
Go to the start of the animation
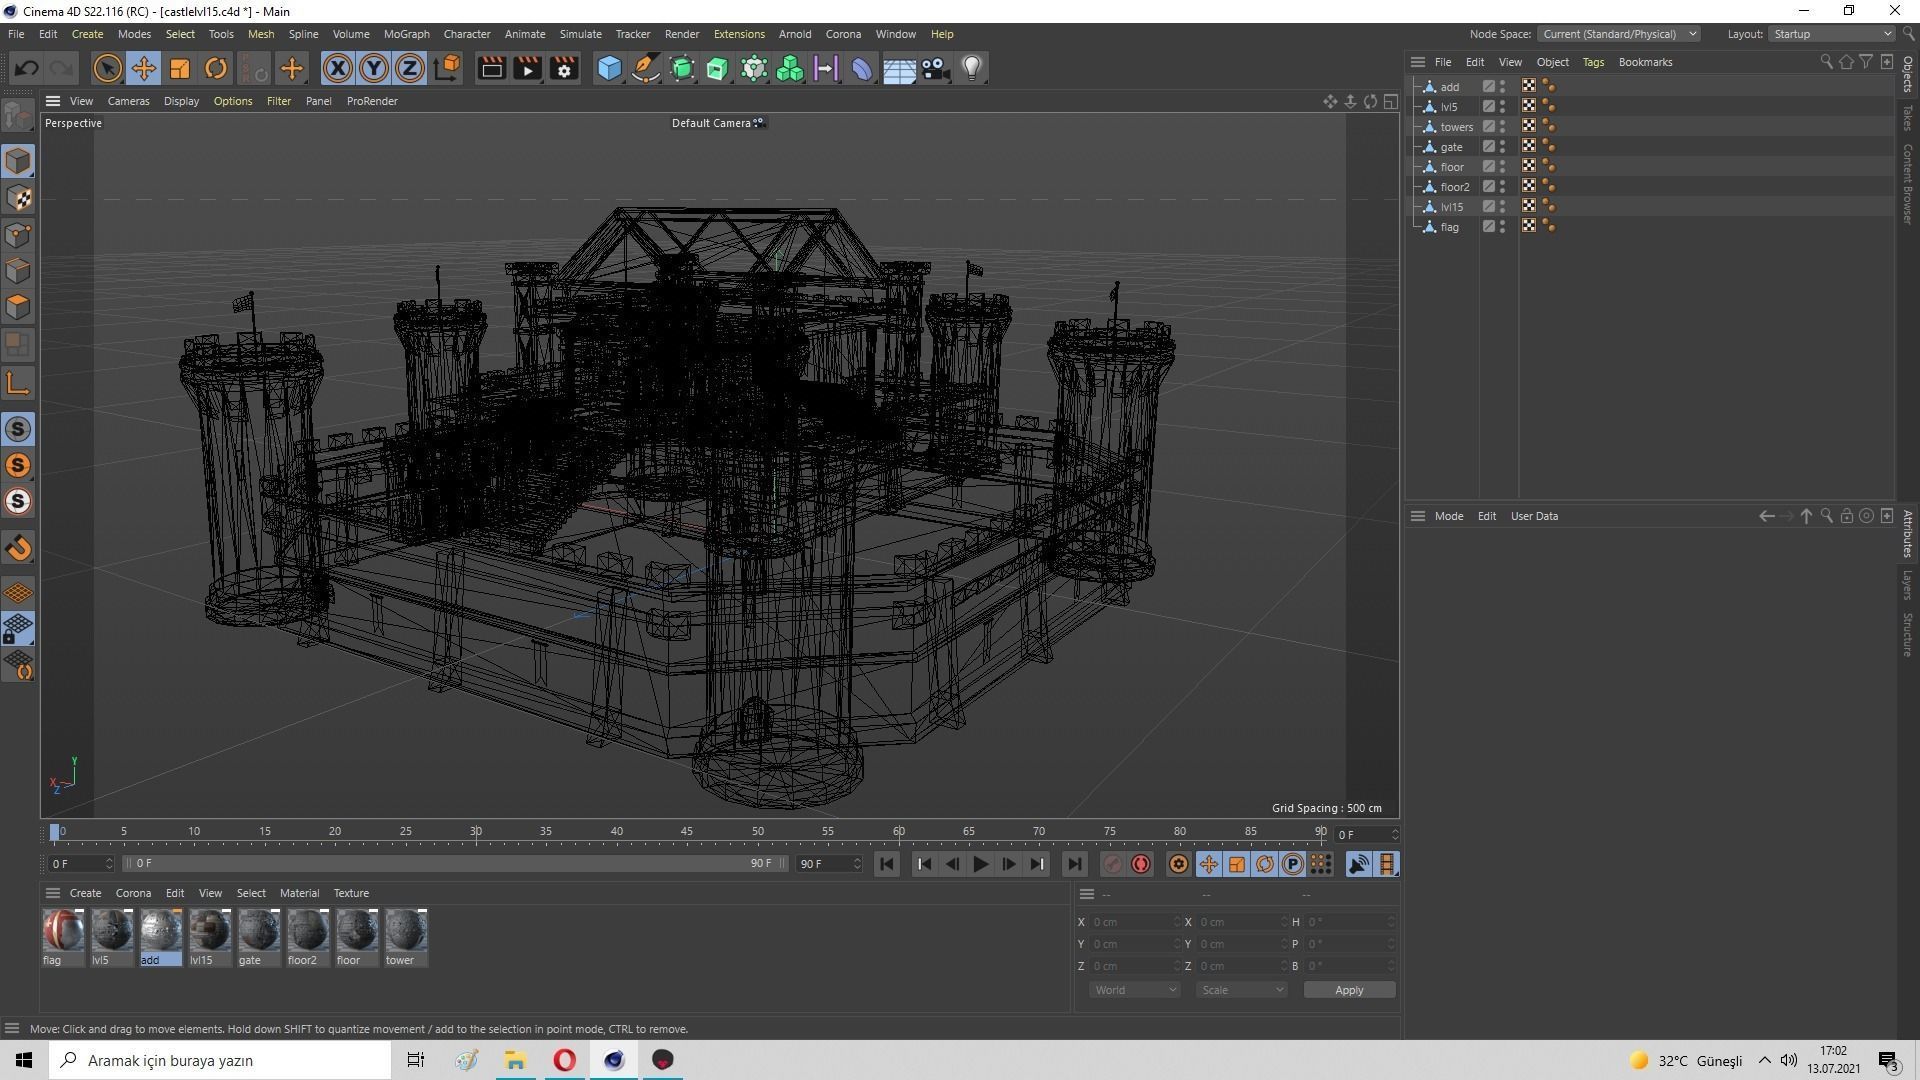point(887,864)
